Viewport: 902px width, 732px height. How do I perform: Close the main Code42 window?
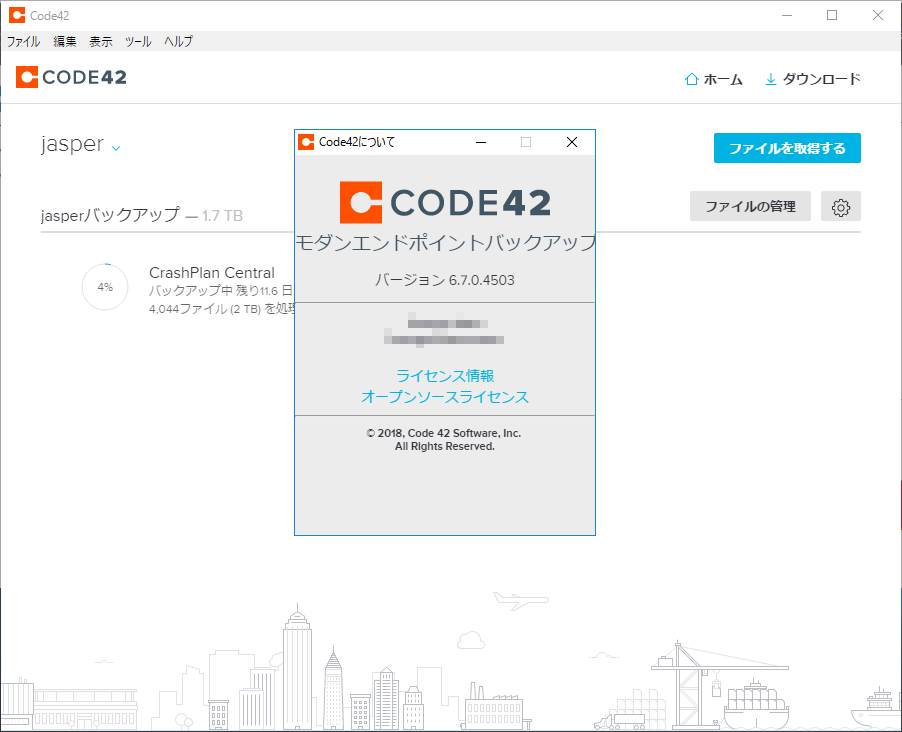click(877, 16)
